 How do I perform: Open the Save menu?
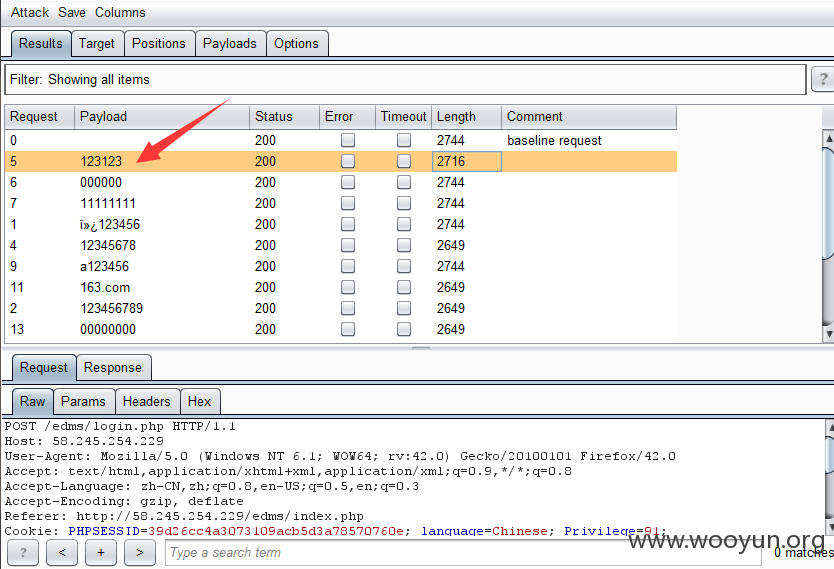tap(72, 12)
